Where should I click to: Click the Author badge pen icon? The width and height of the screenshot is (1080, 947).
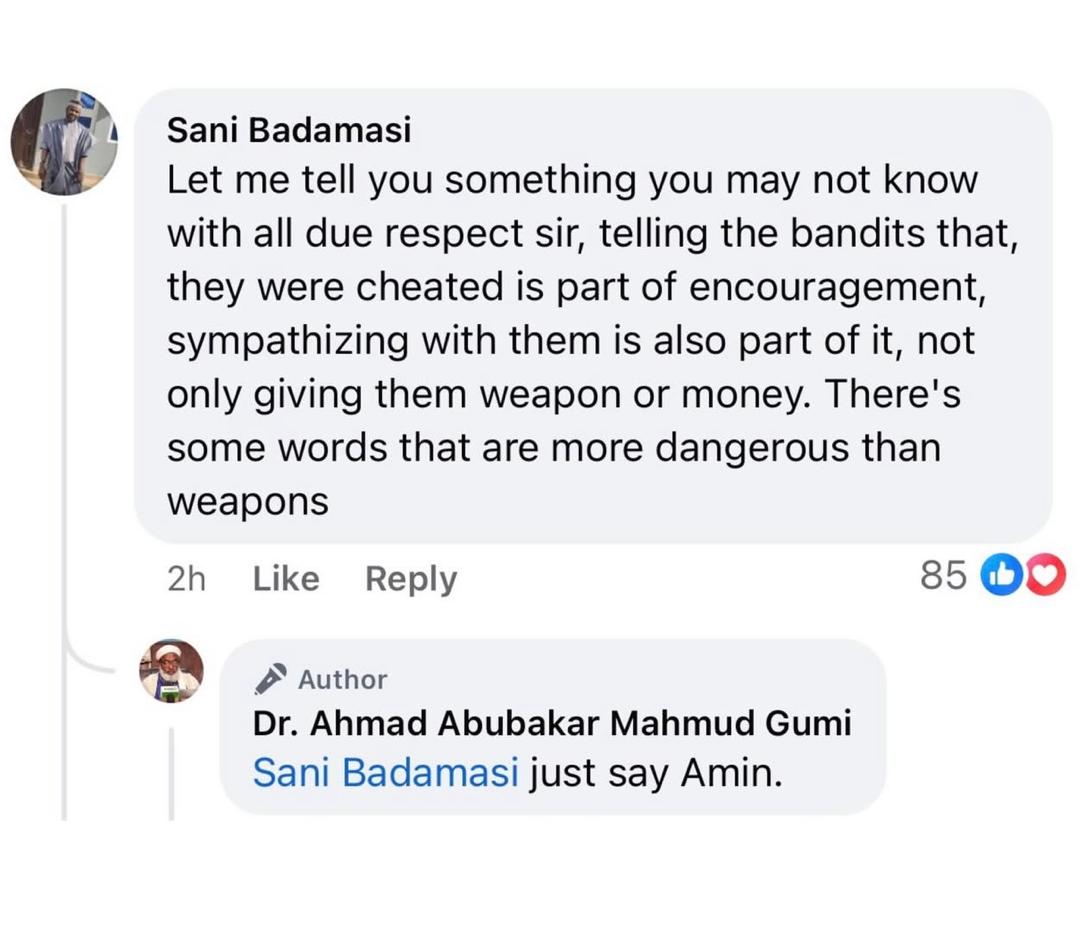(x=270, y=679)
